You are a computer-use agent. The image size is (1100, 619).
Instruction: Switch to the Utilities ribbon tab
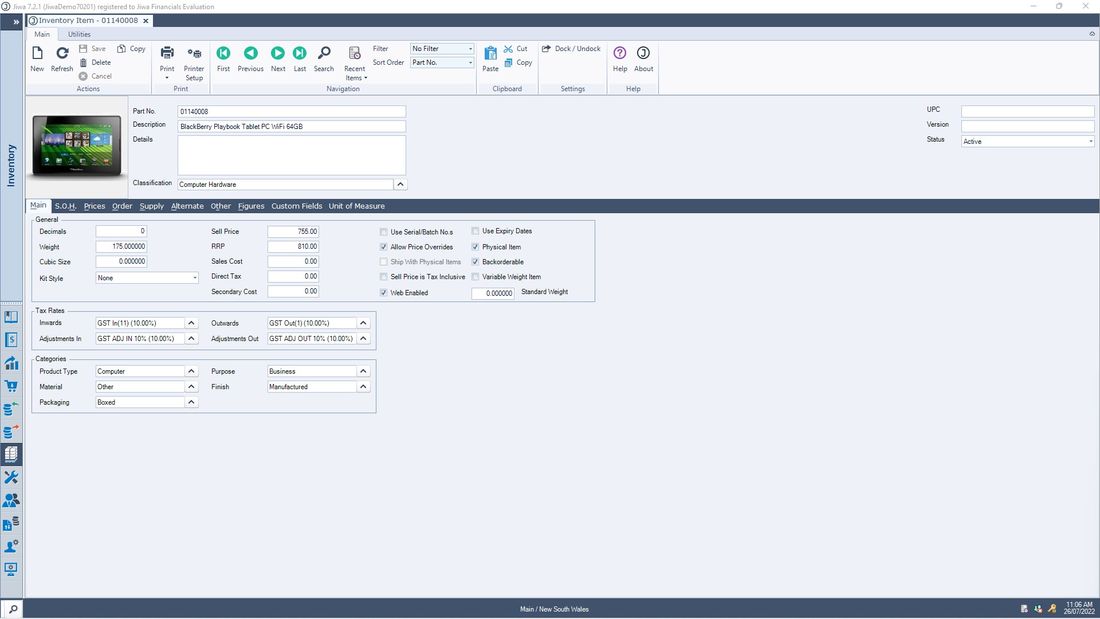click(79, 34)
